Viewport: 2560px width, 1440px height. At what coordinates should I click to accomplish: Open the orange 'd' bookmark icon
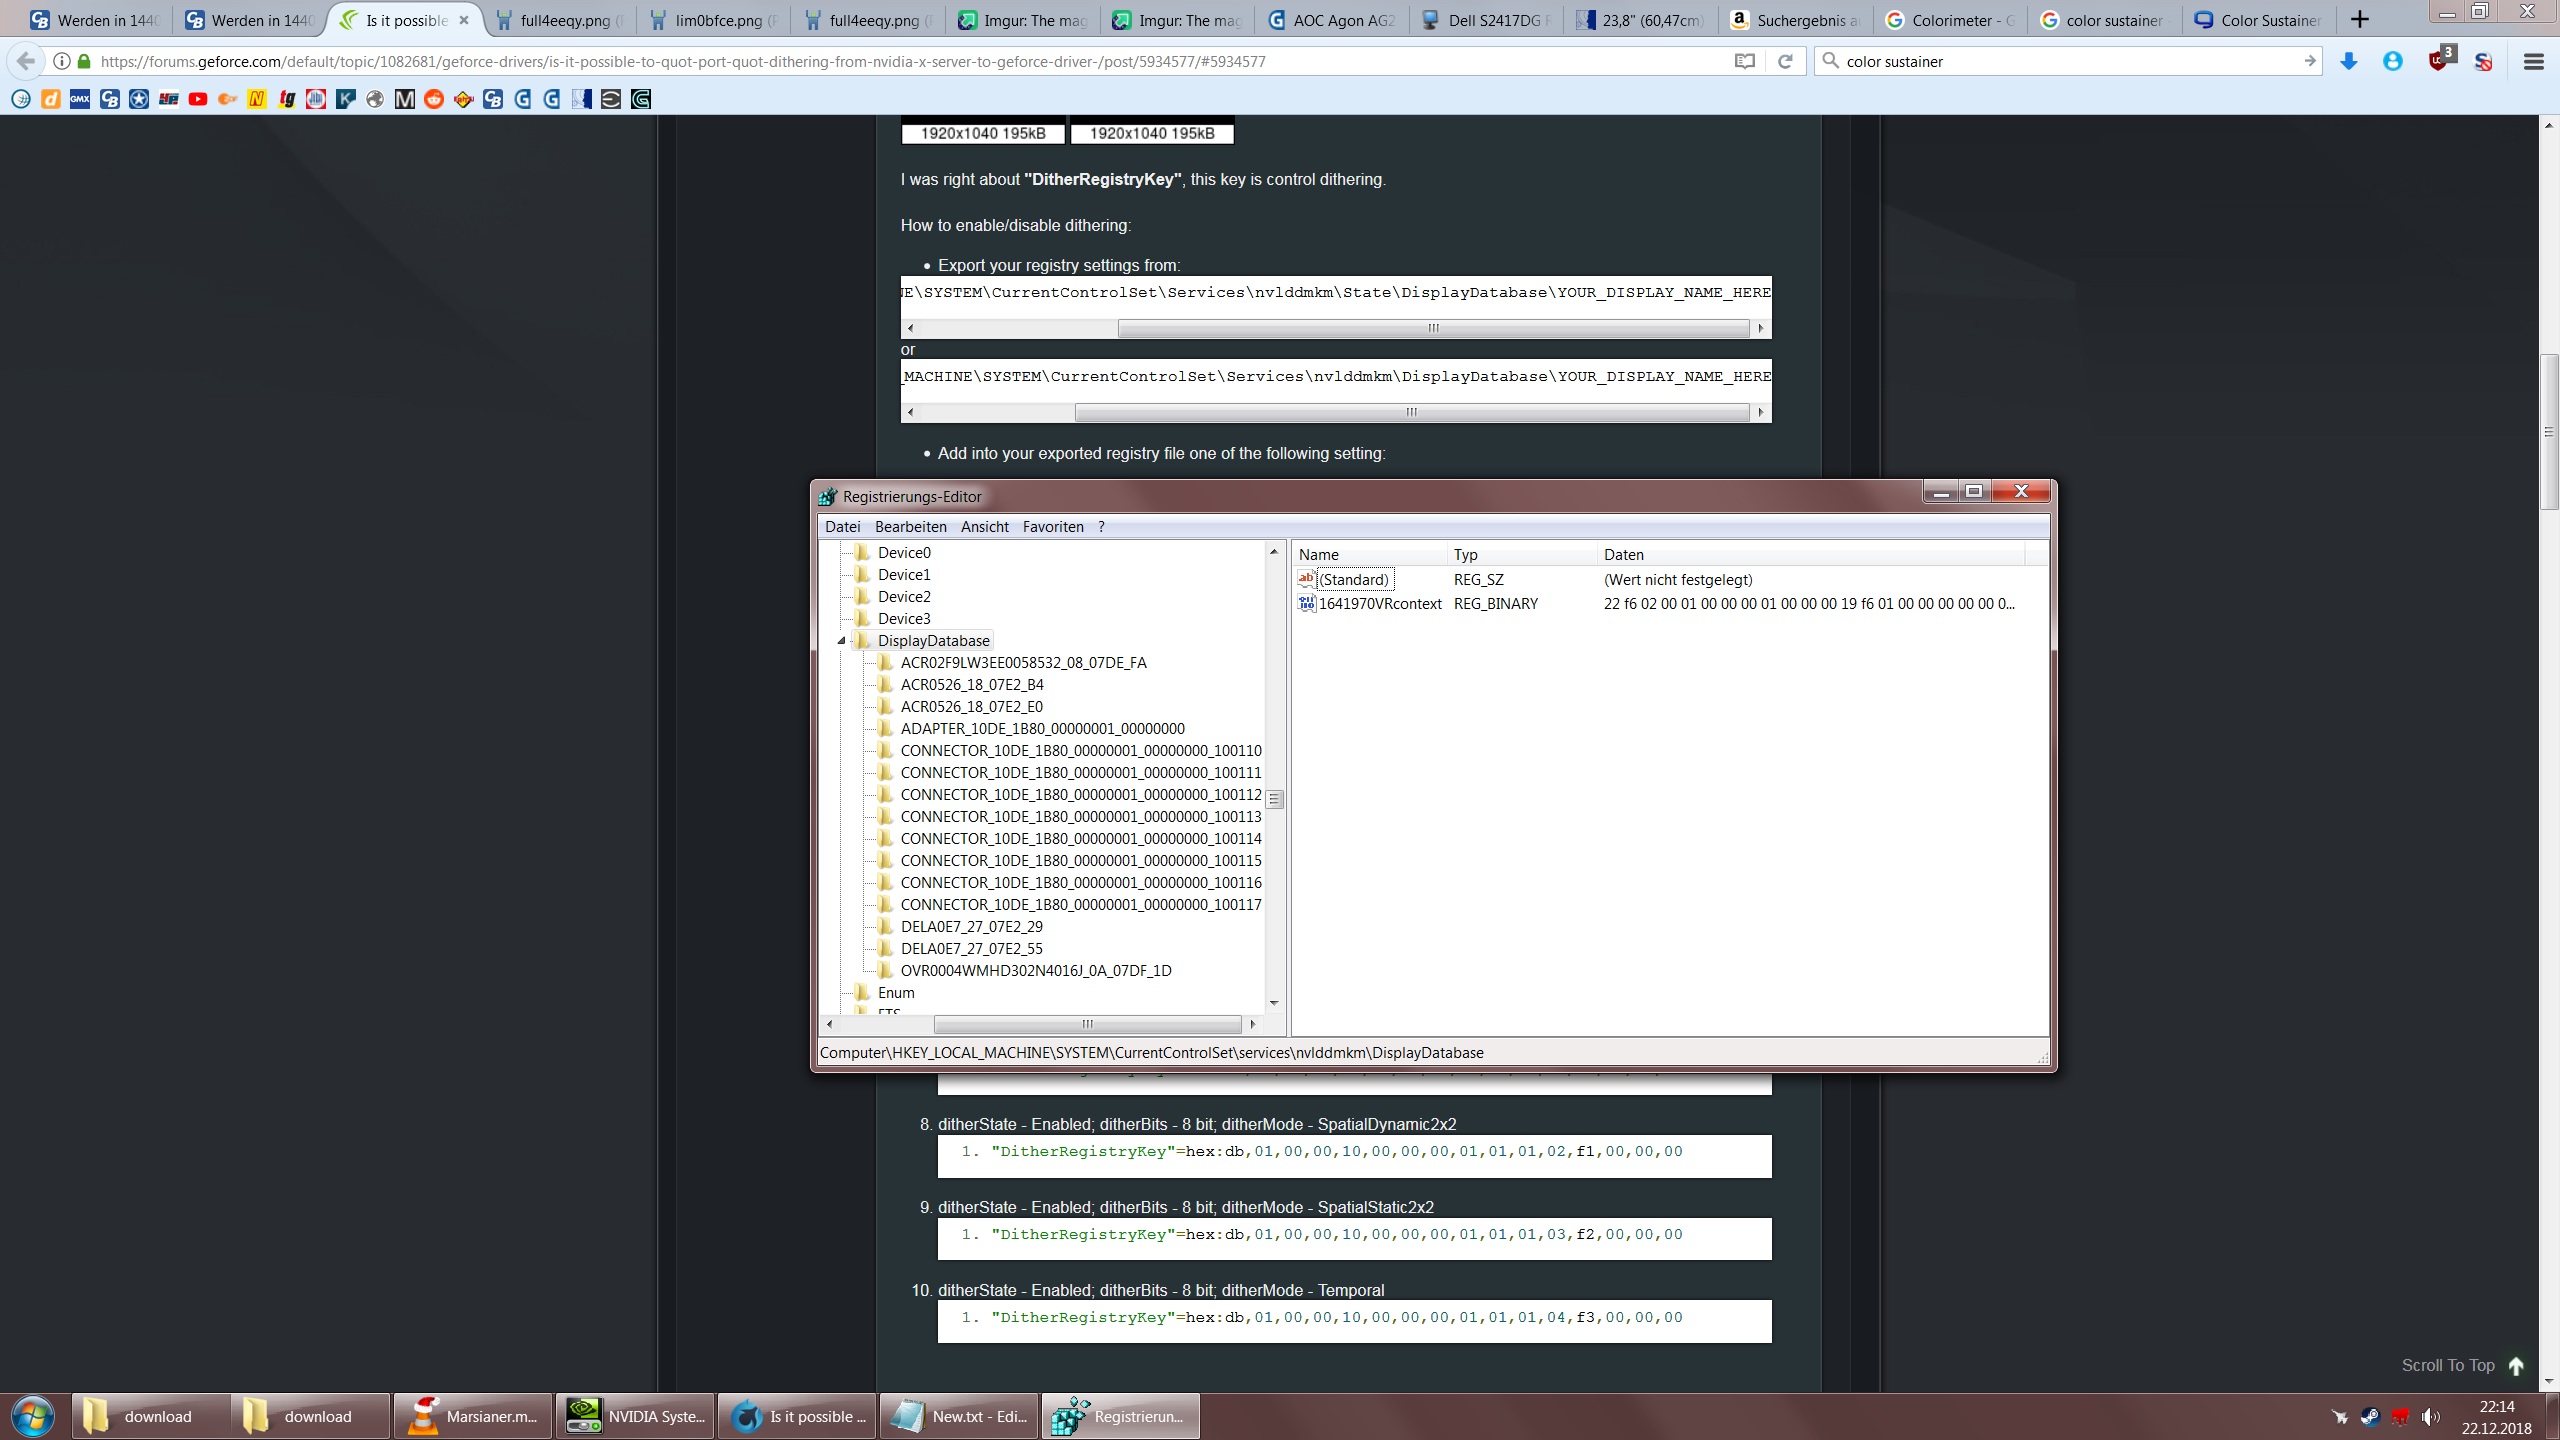pos(51,99)
